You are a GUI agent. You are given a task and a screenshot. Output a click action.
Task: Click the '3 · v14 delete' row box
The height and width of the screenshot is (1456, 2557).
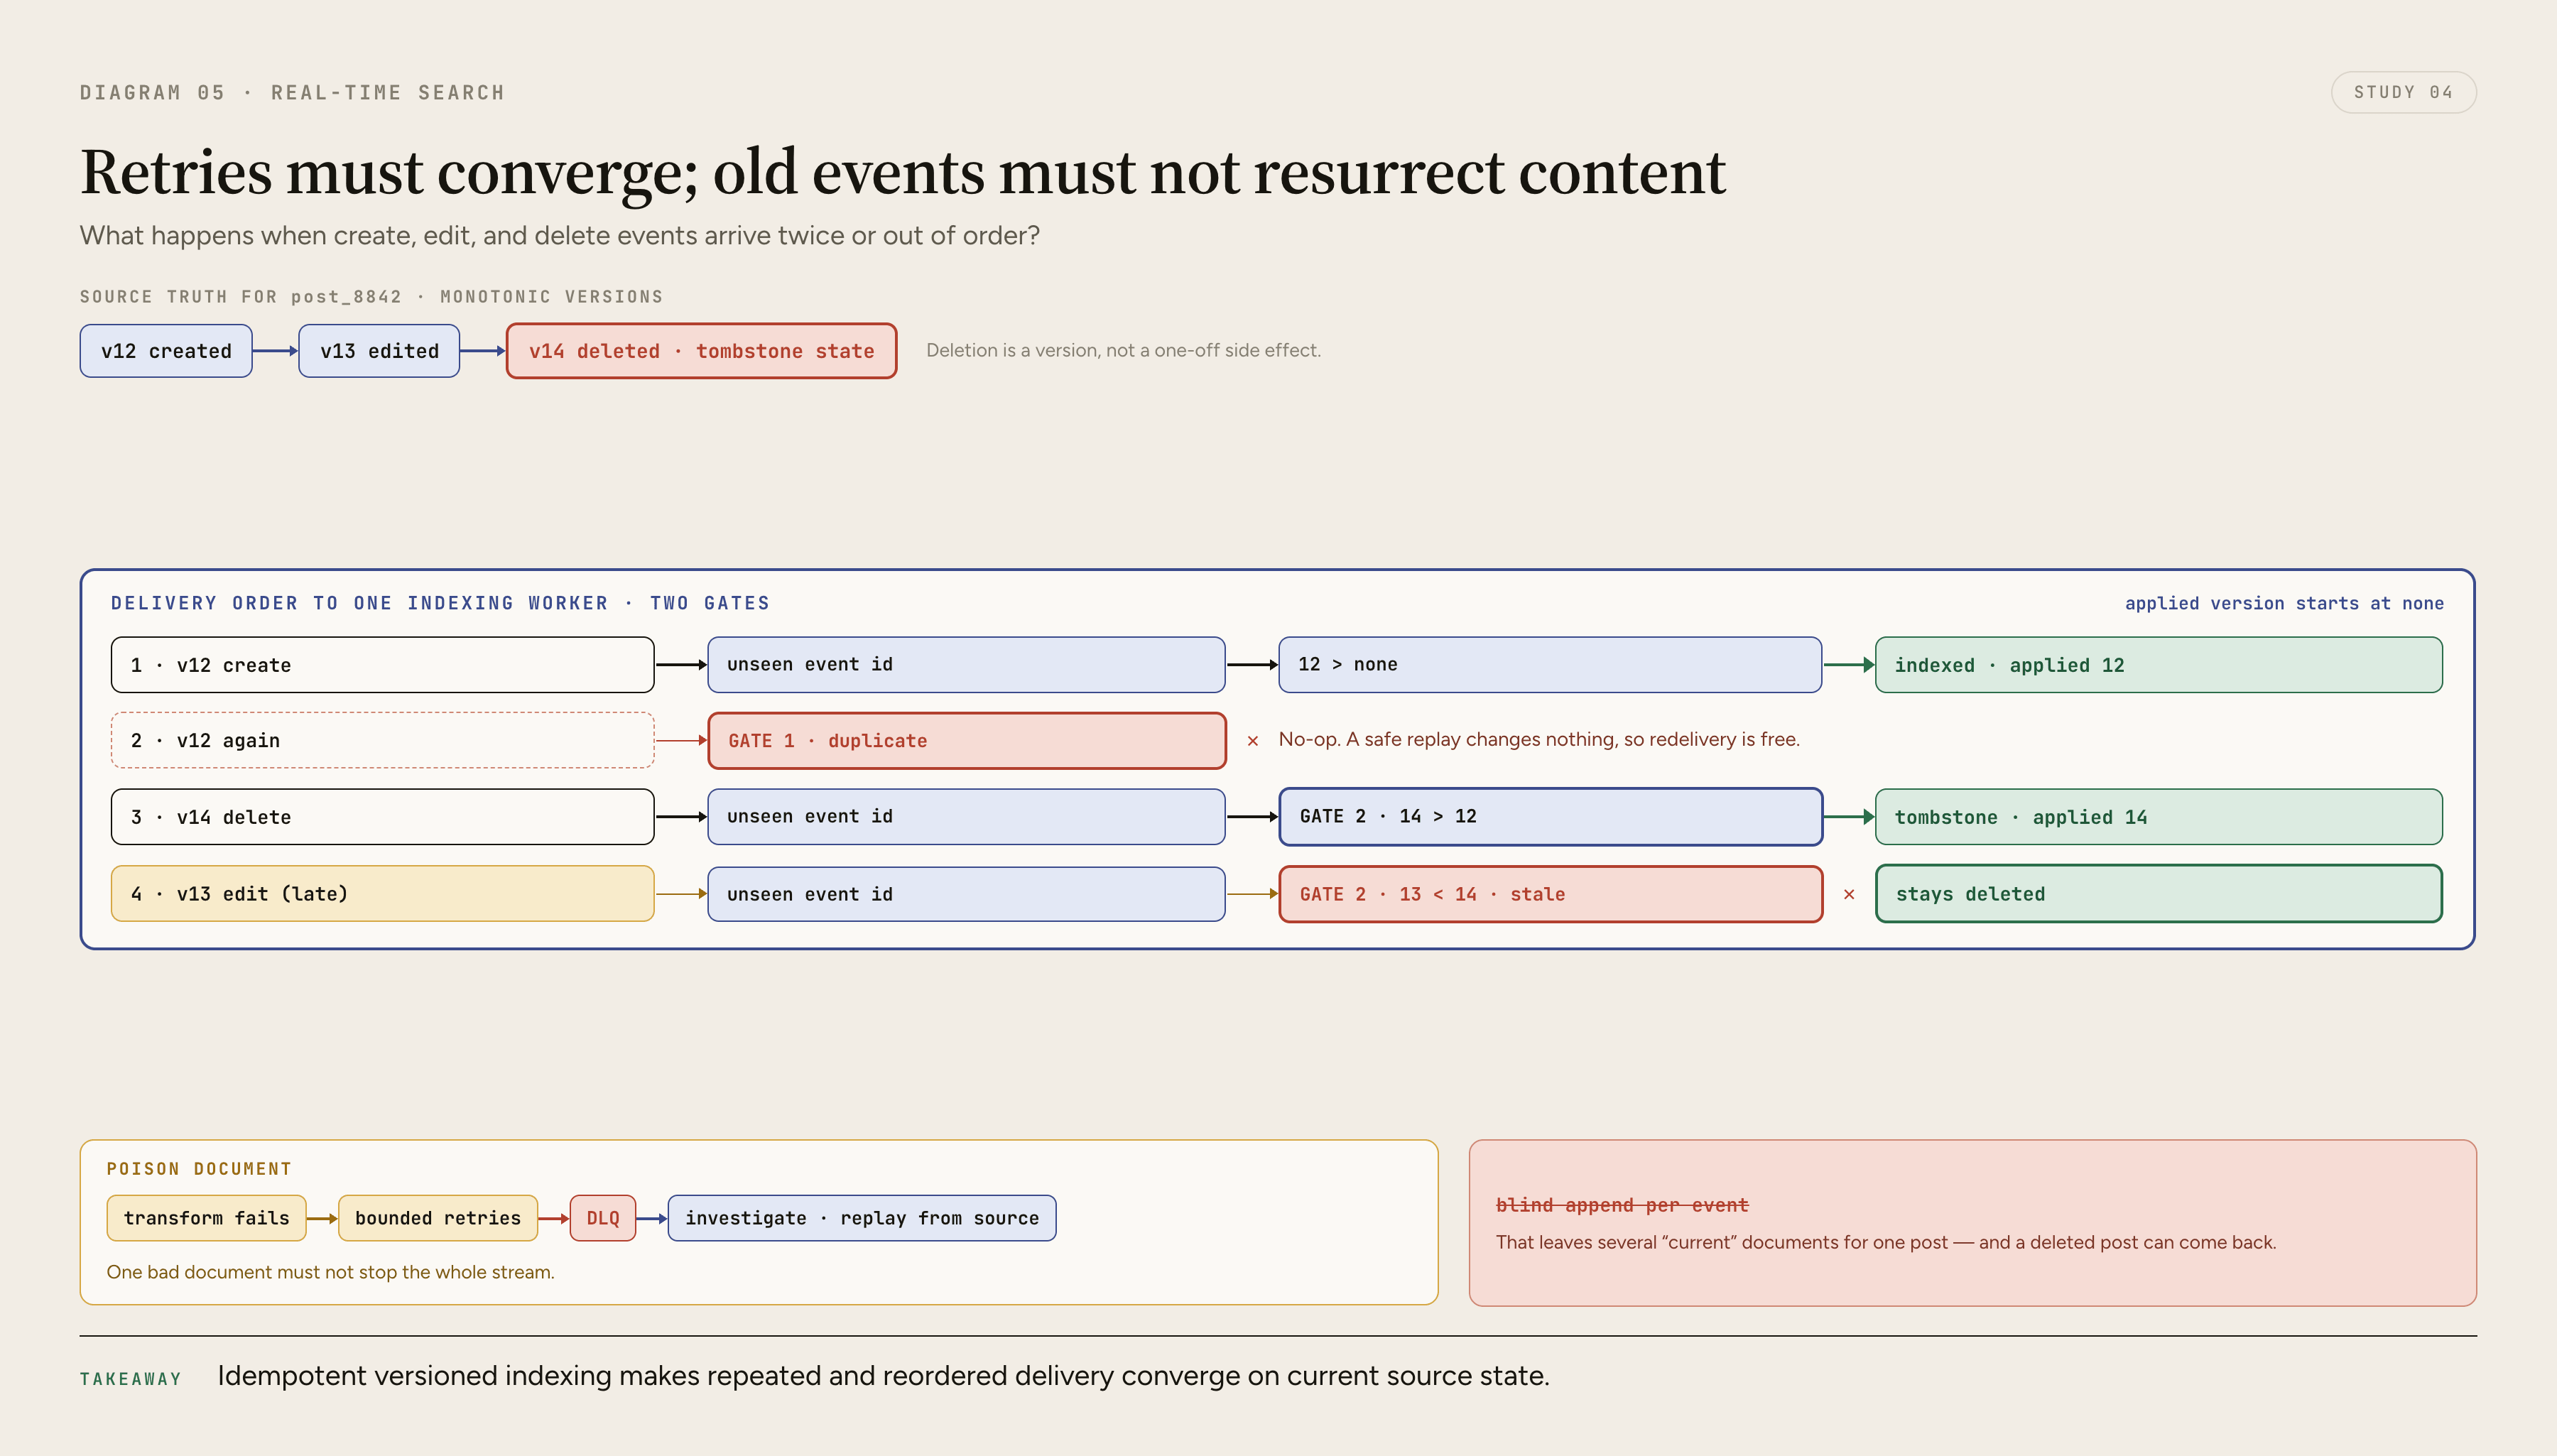click(x=382, y=817)
